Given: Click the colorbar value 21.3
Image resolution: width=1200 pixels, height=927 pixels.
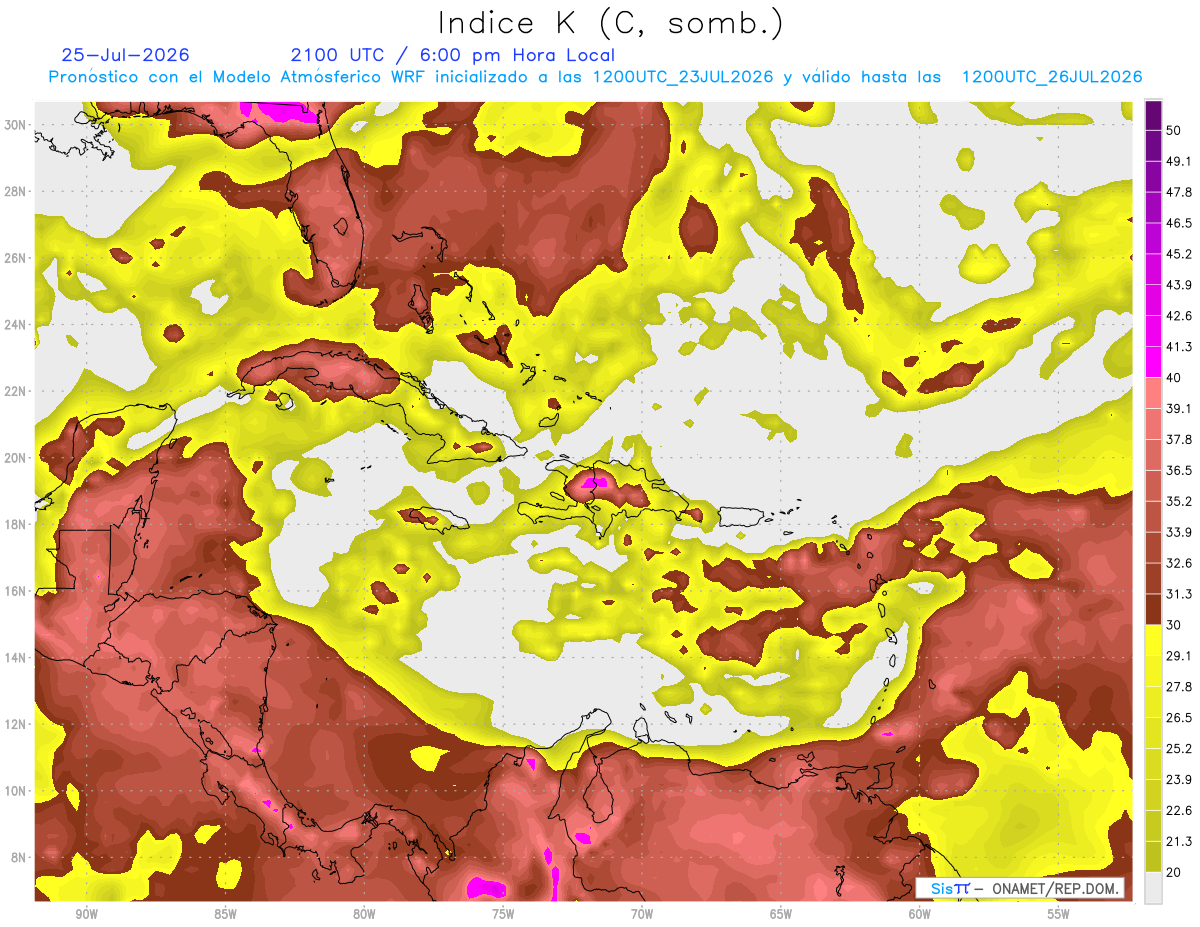Looking at the screenshot, I should coord(1179,842).
